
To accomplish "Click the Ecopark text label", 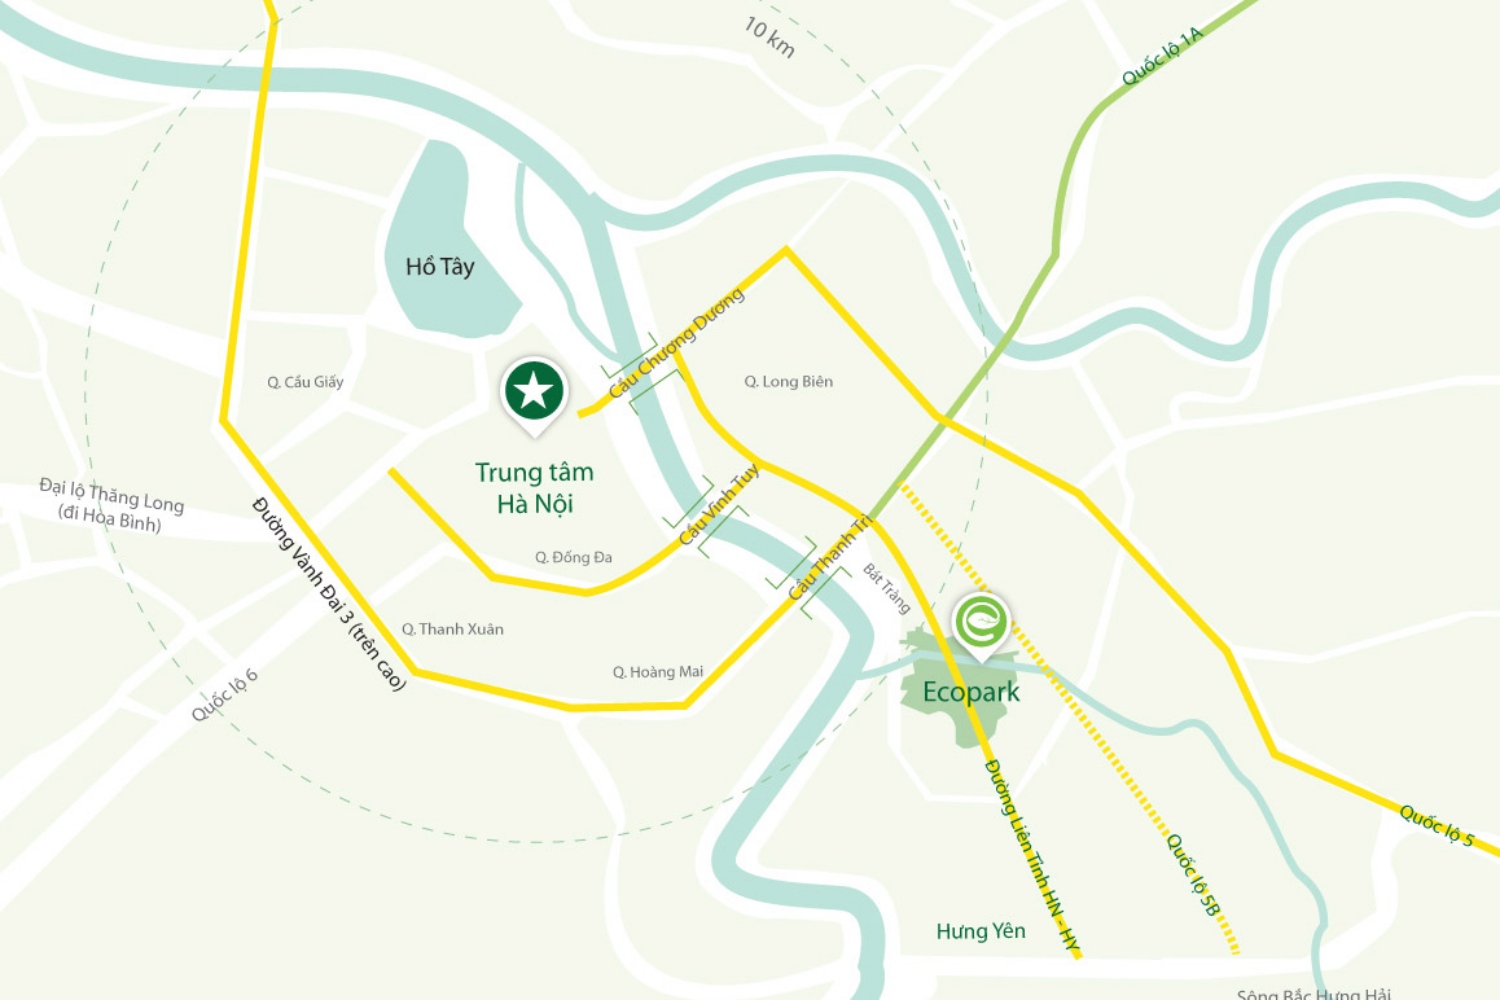I will click(x=971, y=692).
